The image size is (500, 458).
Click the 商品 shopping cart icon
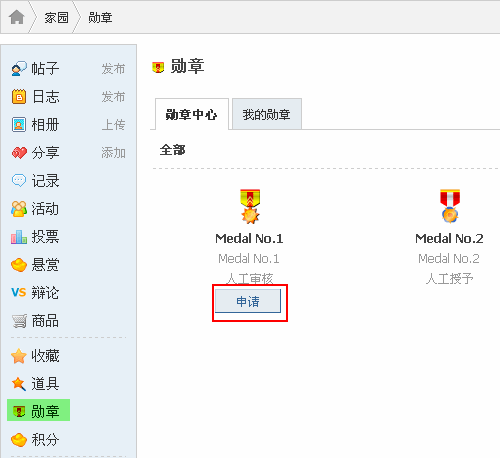point(19,321)
